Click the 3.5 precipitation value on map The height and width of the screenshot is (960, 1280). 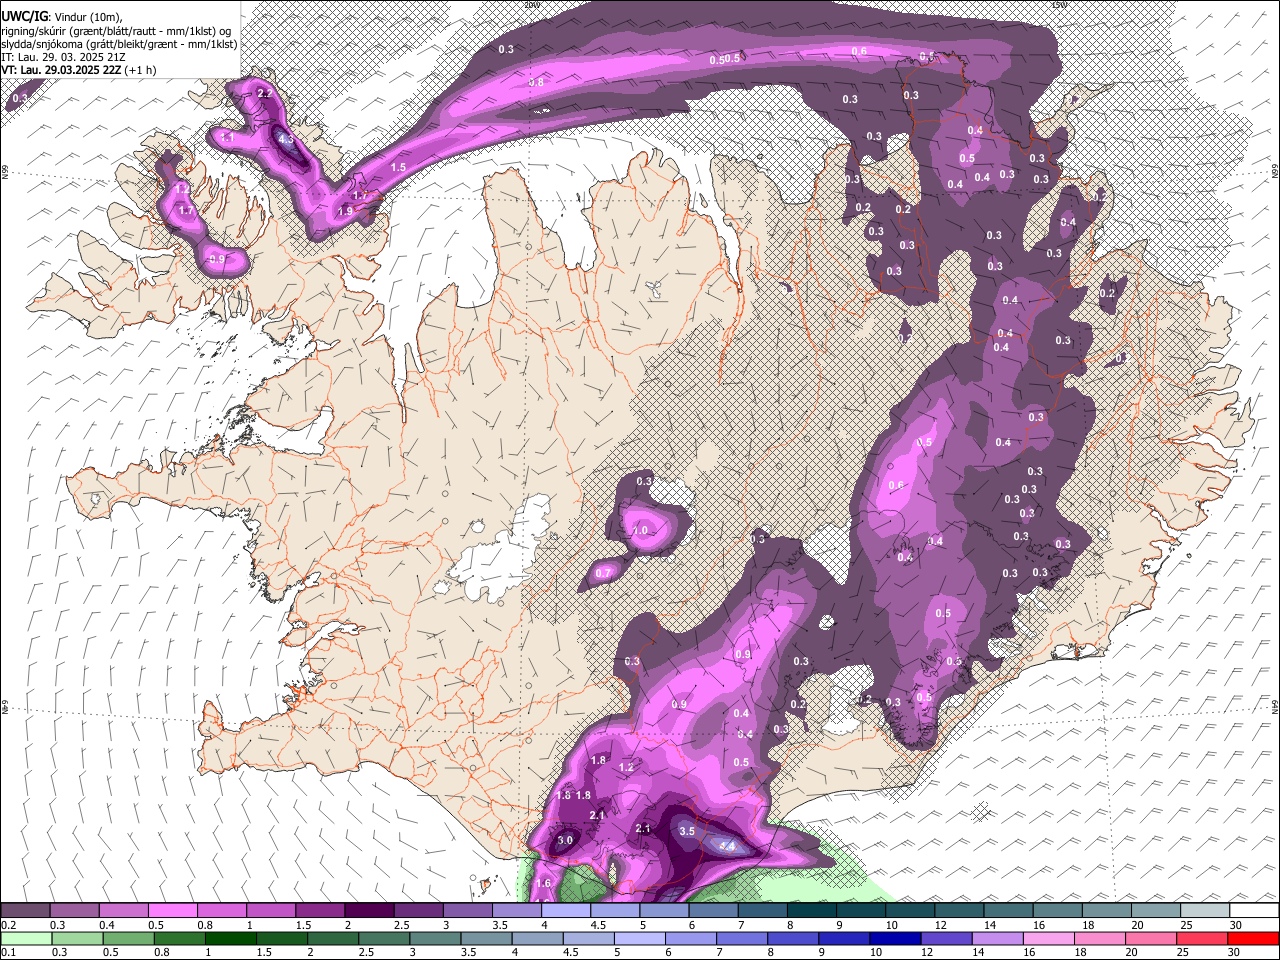(x=687, y=831)
